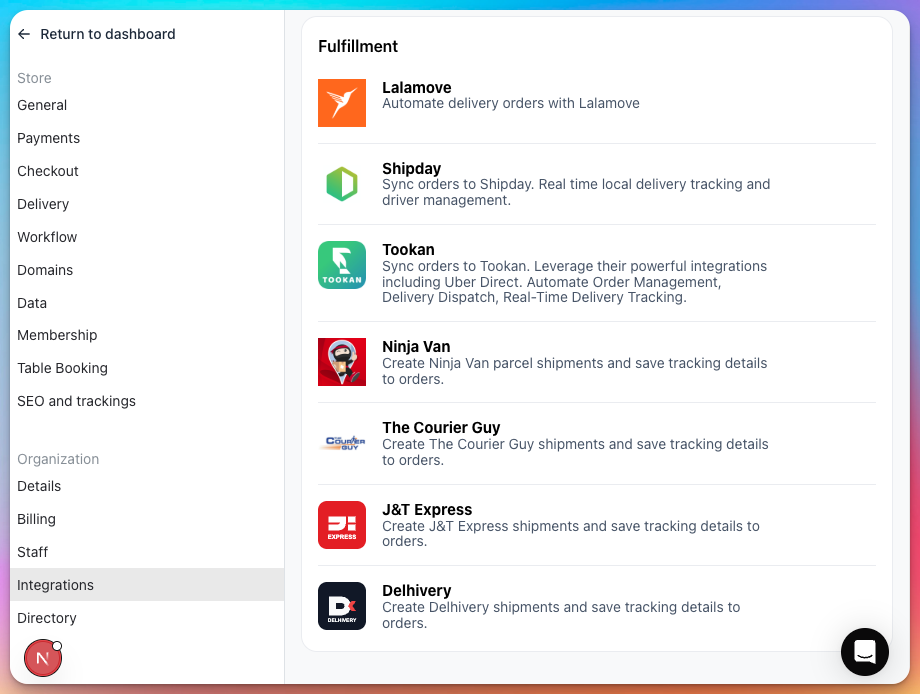The height and width of the screenshot is (694, 920).
Task: Navigate to Domains settings
Action: 45,270
